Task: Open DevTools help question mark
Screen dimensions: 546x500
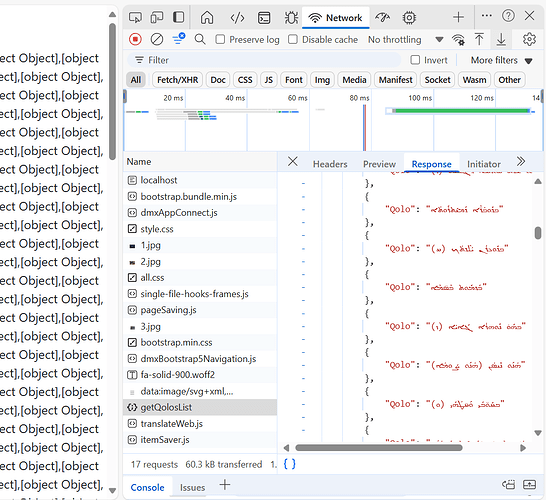Action: [x=508, y=16]
